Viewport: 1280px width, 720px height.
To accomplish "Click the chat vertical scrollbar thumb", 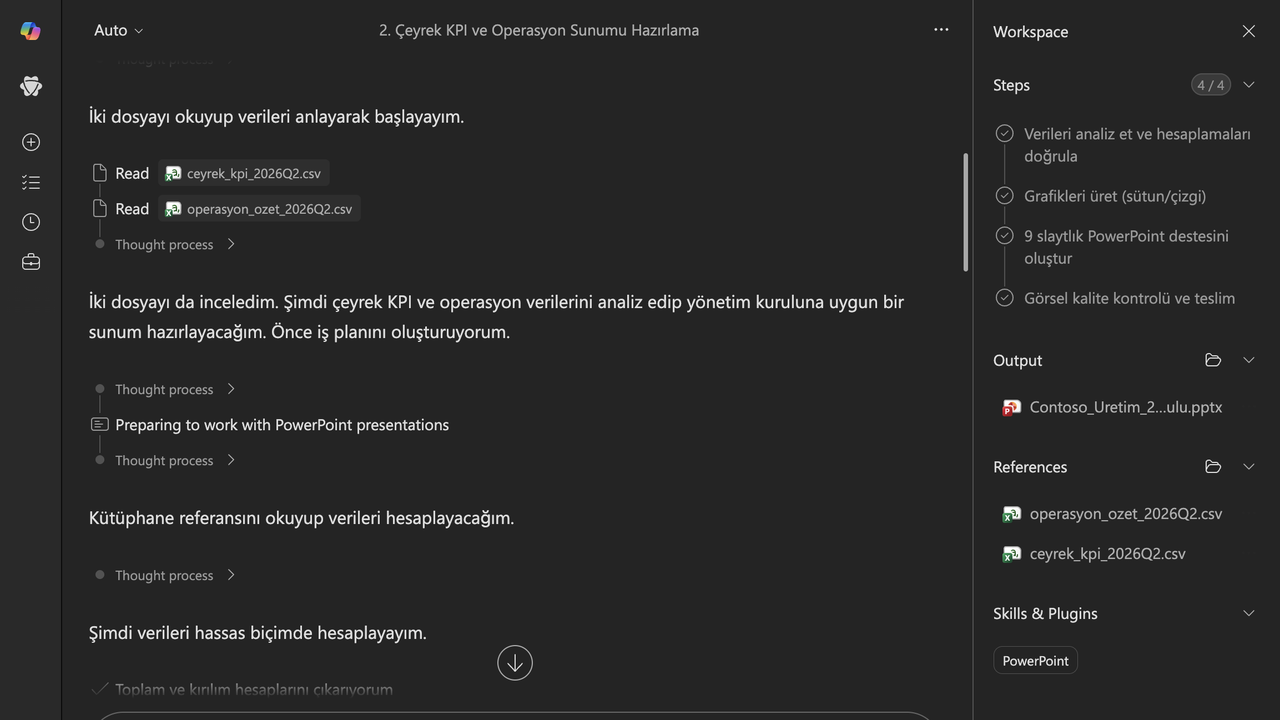I will coord(965,212).
